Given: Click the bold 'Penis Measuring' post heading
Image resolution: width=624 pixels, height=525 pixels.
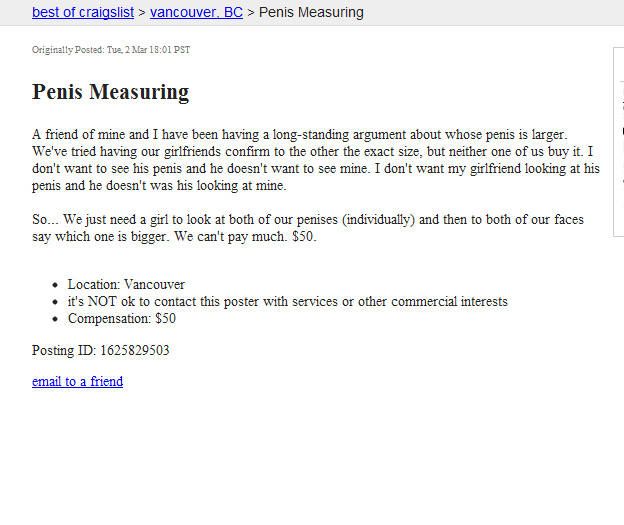Looking at the screenshot, I should (111, 92).
